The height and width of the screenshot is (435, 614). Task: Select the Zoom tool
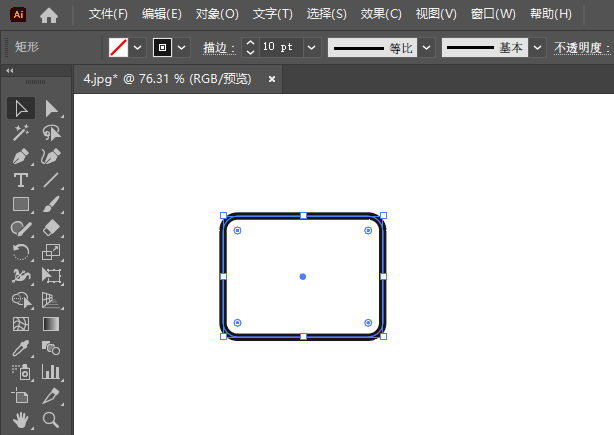click(x=51, y=420)
